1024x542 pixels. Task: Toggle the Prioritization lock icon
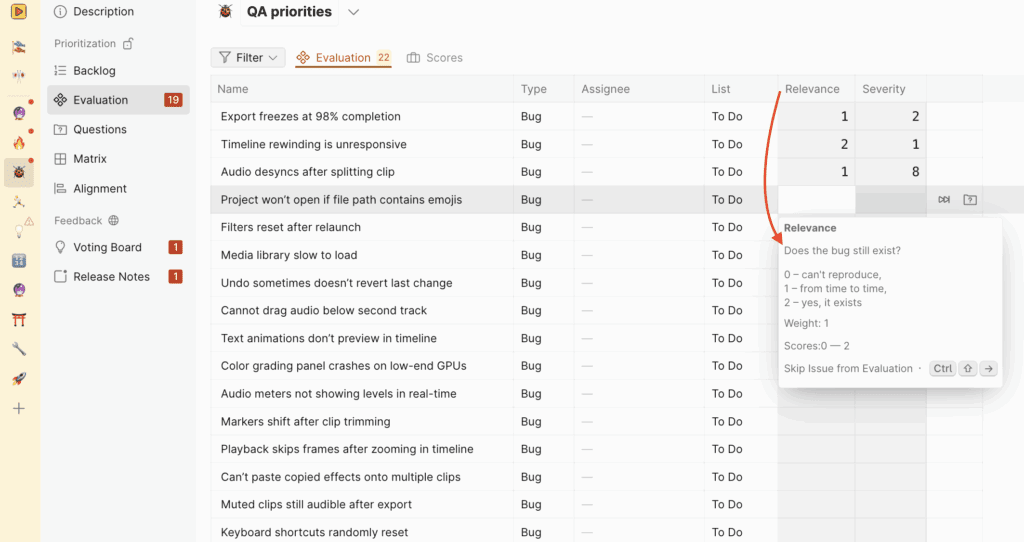[x=126, y=44]
